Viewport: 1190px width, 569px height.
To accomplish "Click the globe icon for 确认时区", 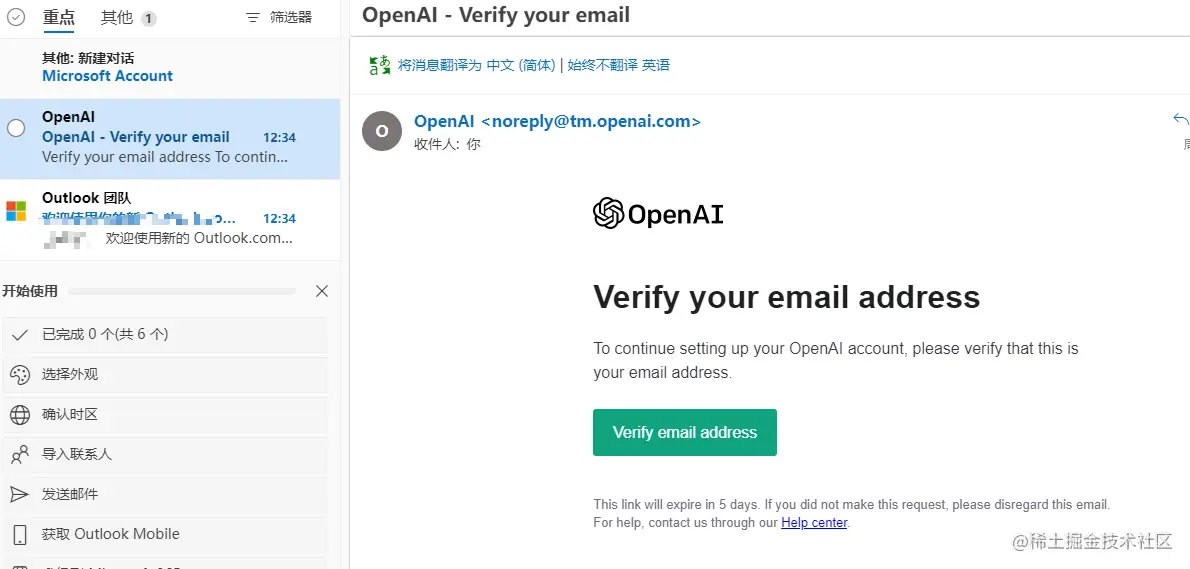I will tap(19, 415).
